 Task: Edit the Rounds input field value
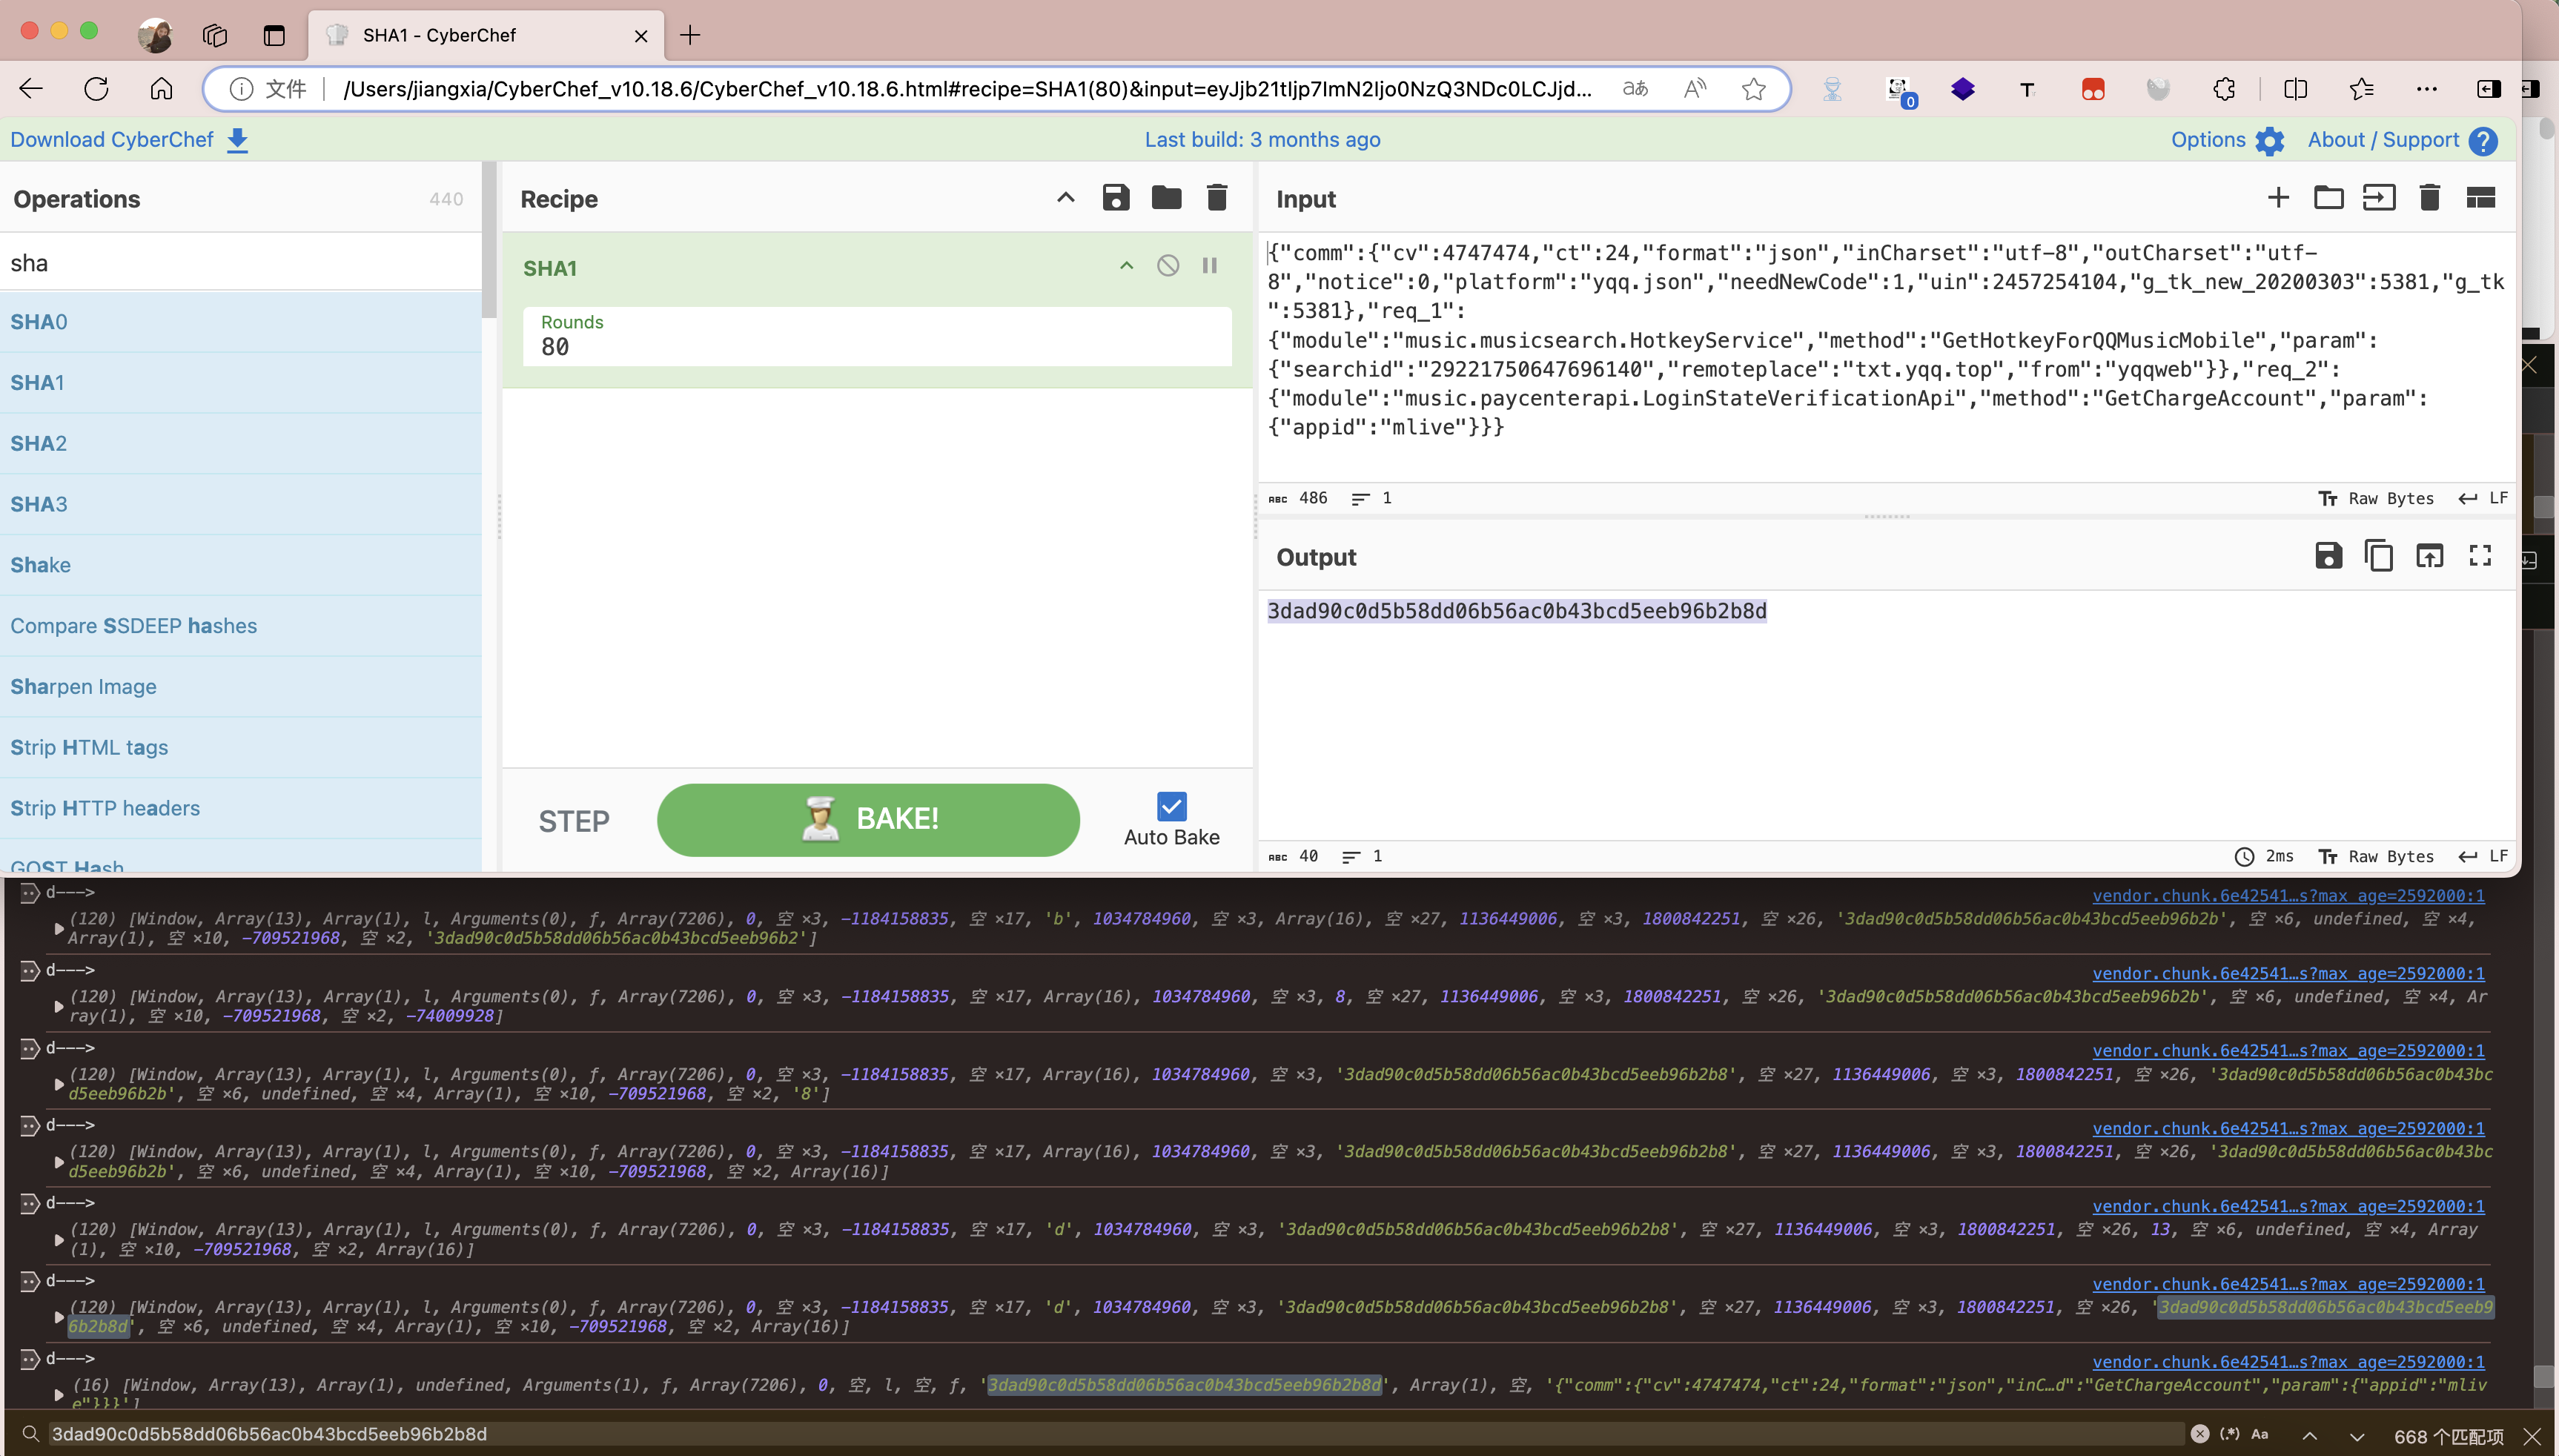tap(878, 346)
